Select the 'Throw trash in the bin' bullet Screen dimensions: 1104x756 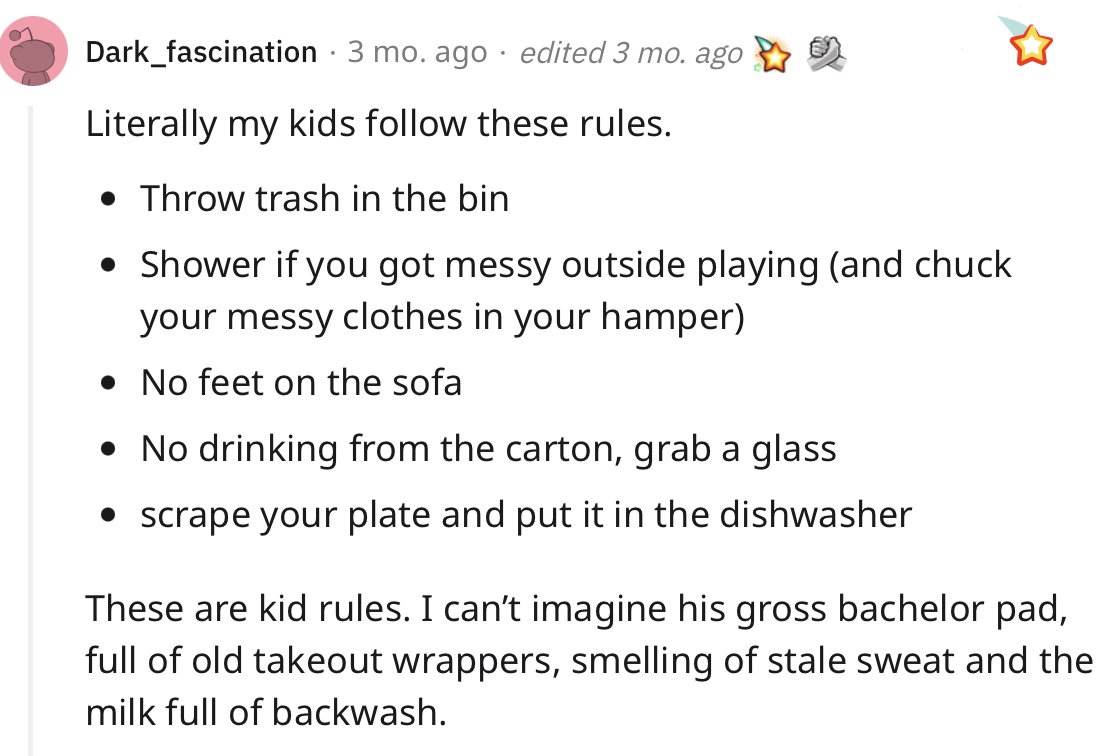325,199
